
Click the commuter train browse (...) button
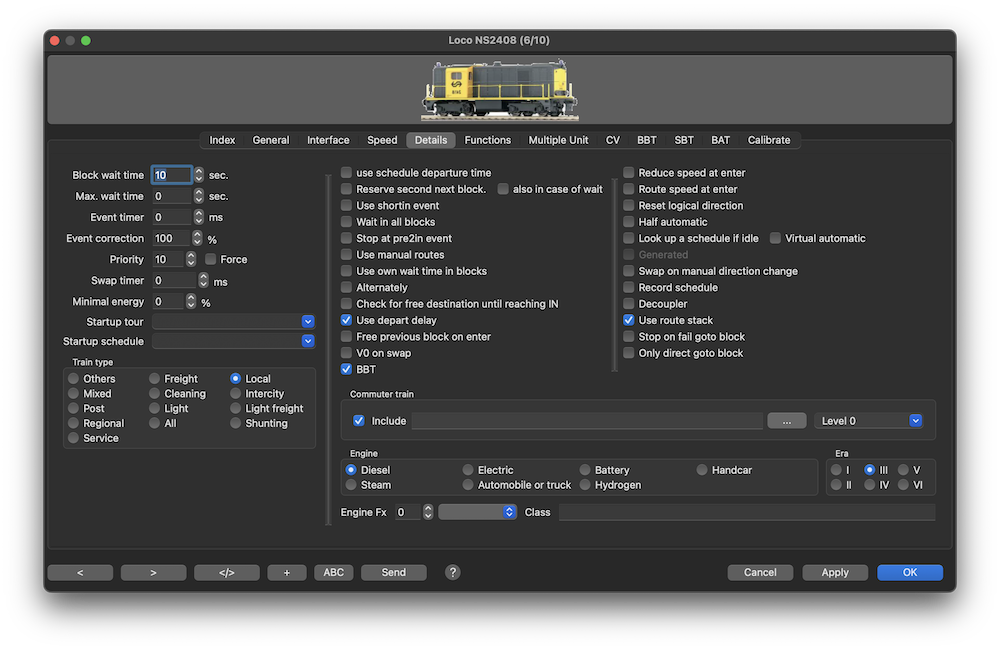click(x=786, y=421)
